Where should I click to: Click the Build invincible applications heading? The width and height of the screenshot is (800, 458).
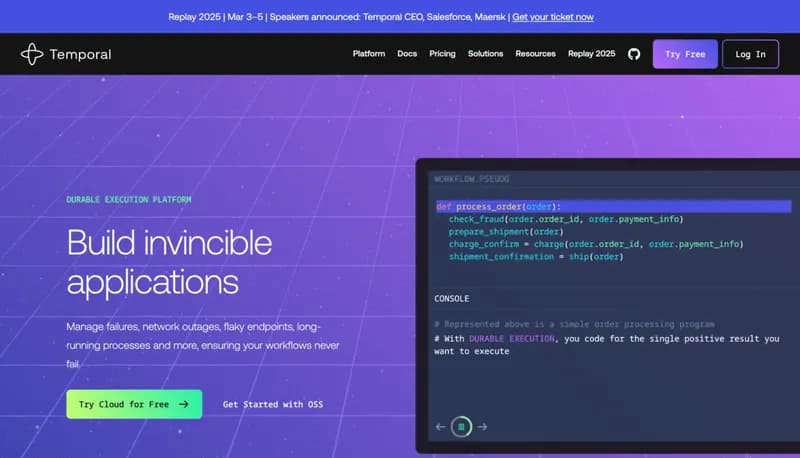169,262
